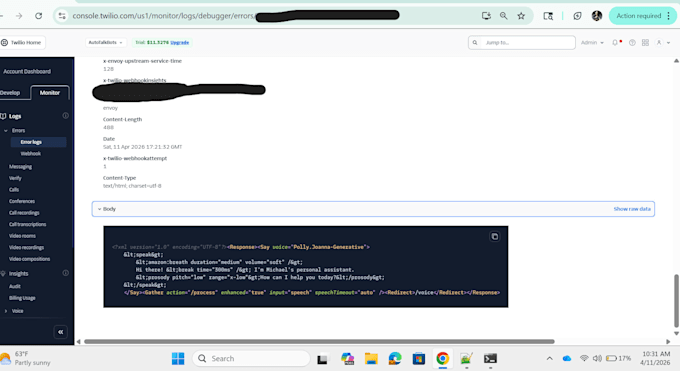The height and width of the screenshot is (371, 680).
Task: Follow the Upgrade link next to the trial balance
Action: [180, 43]
